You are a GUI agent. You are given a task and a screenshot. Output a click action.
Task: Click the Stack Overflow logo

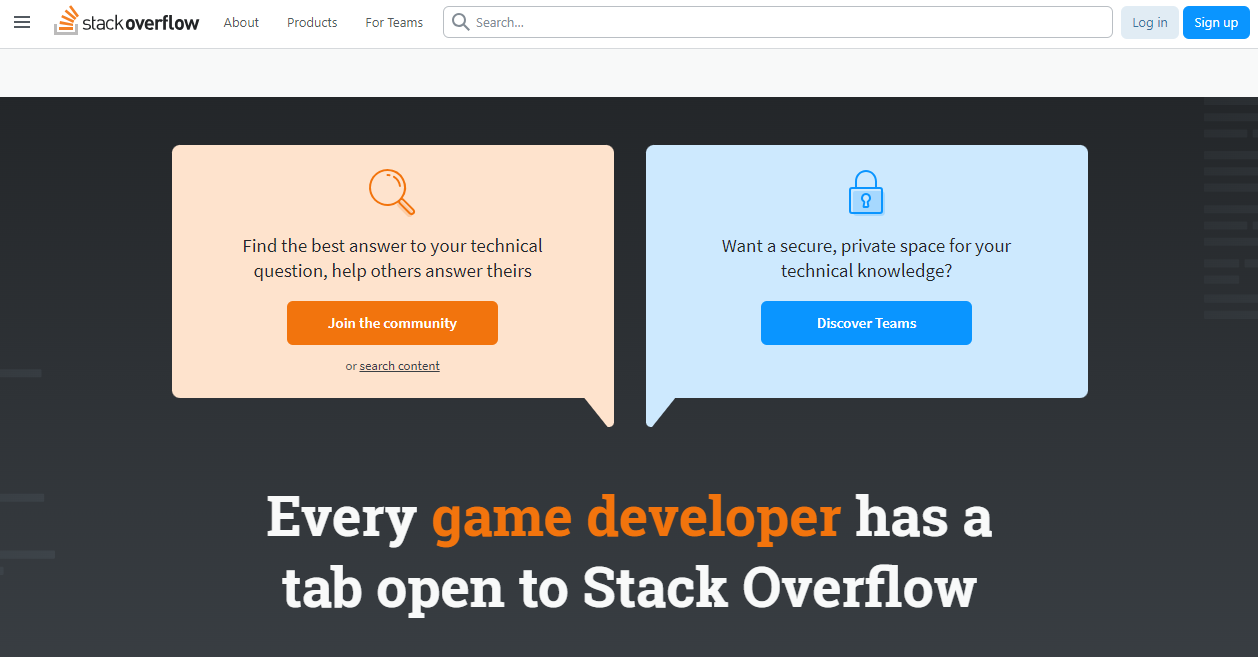[x=126, y=21]
